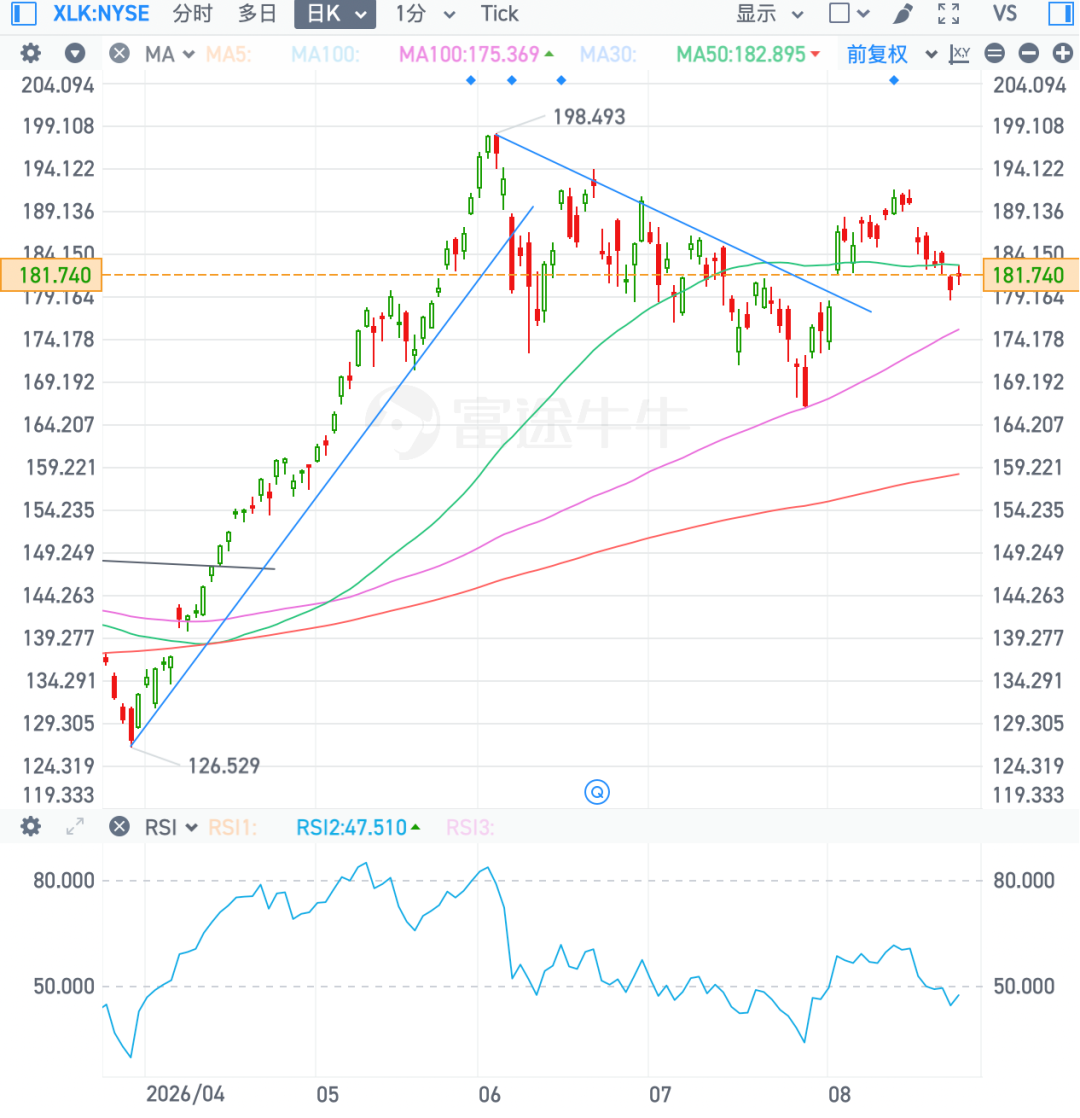Remove the RSI indicator

click(120, 827)
